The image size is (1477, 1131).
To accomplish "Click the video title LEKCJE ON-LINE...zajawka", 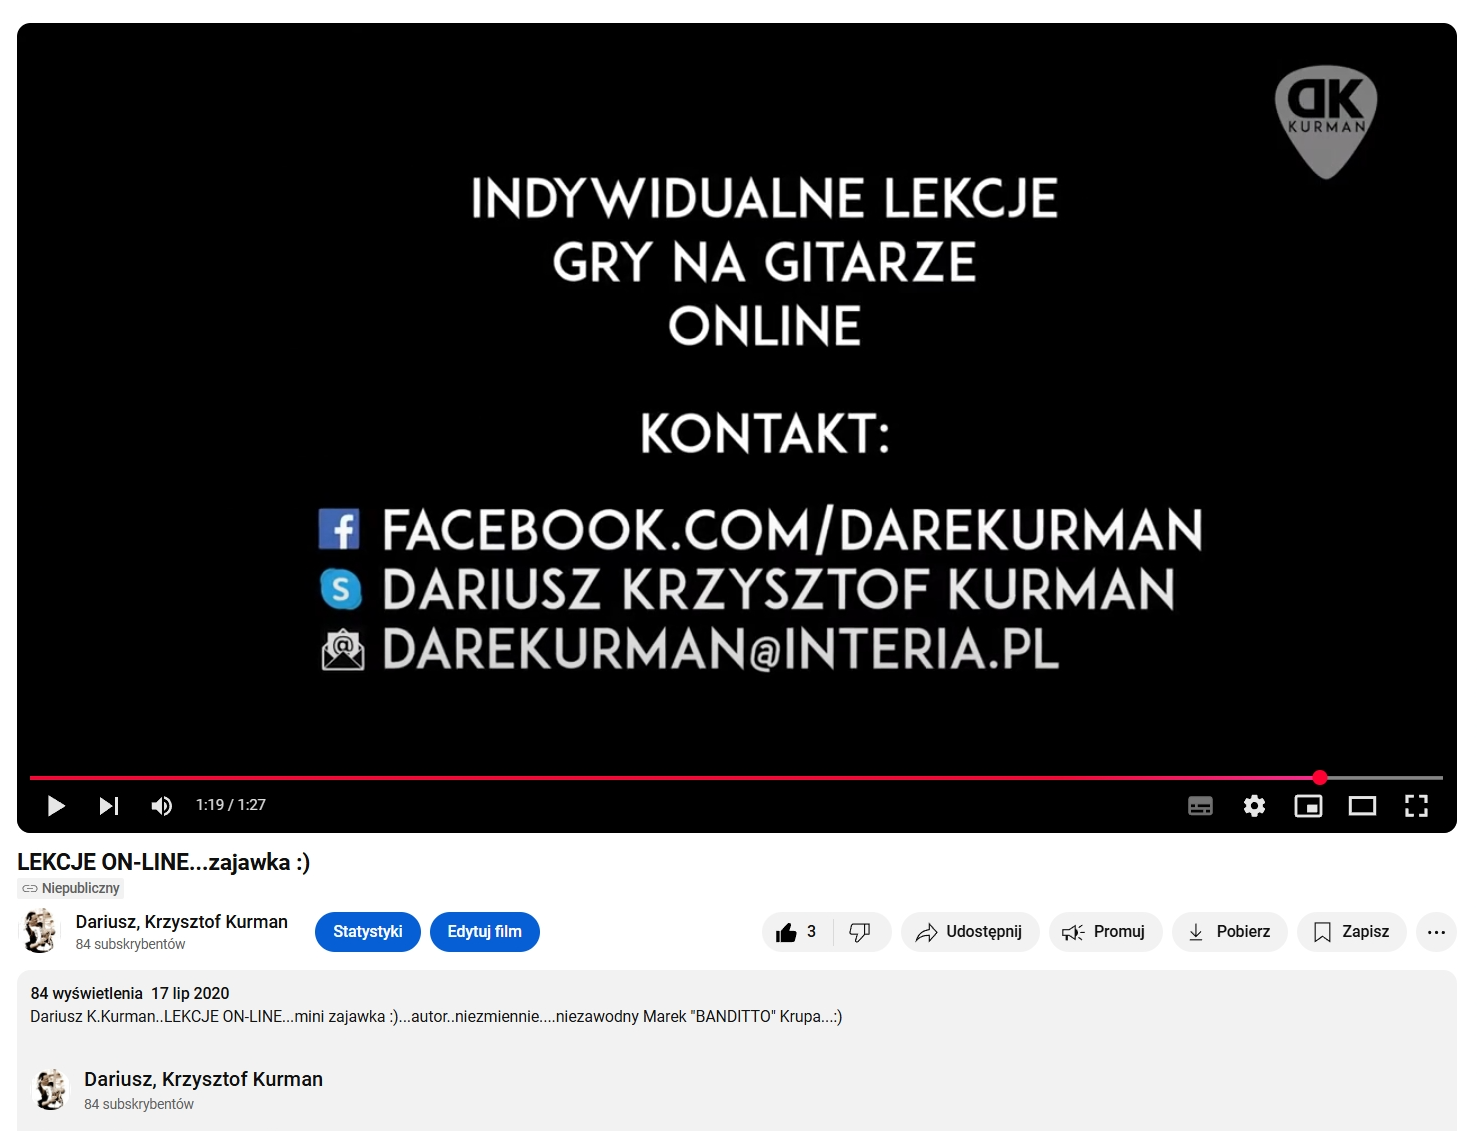I will point(164,862).
